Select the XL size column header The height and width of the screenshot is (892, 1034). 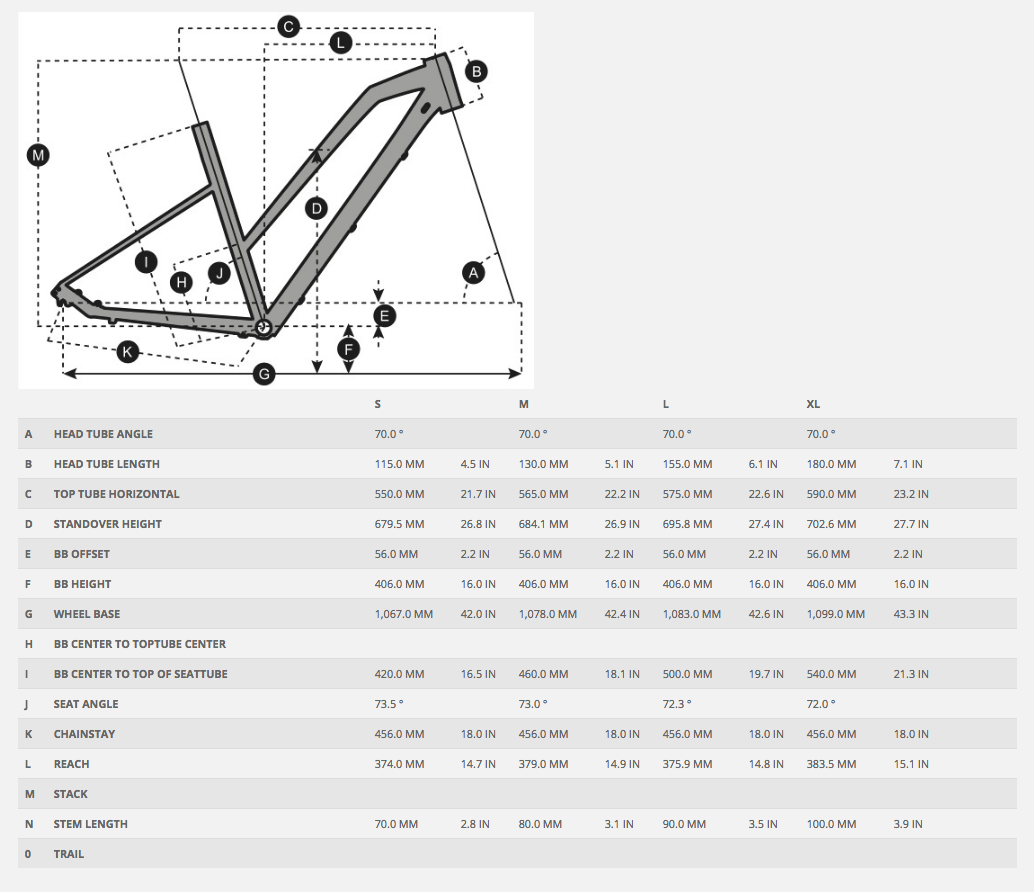point(813,404)
